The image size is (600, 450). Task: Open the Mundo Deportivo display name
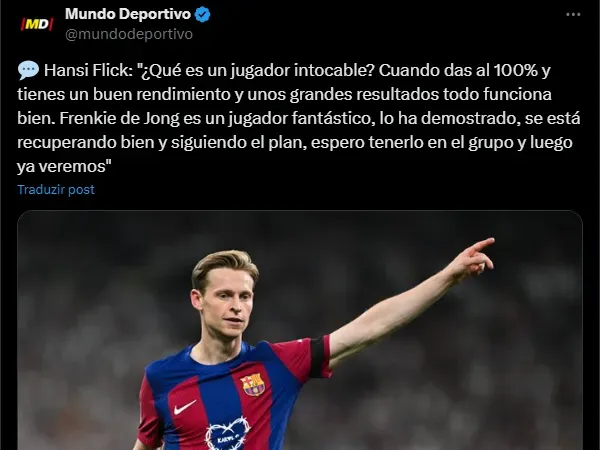128,14
